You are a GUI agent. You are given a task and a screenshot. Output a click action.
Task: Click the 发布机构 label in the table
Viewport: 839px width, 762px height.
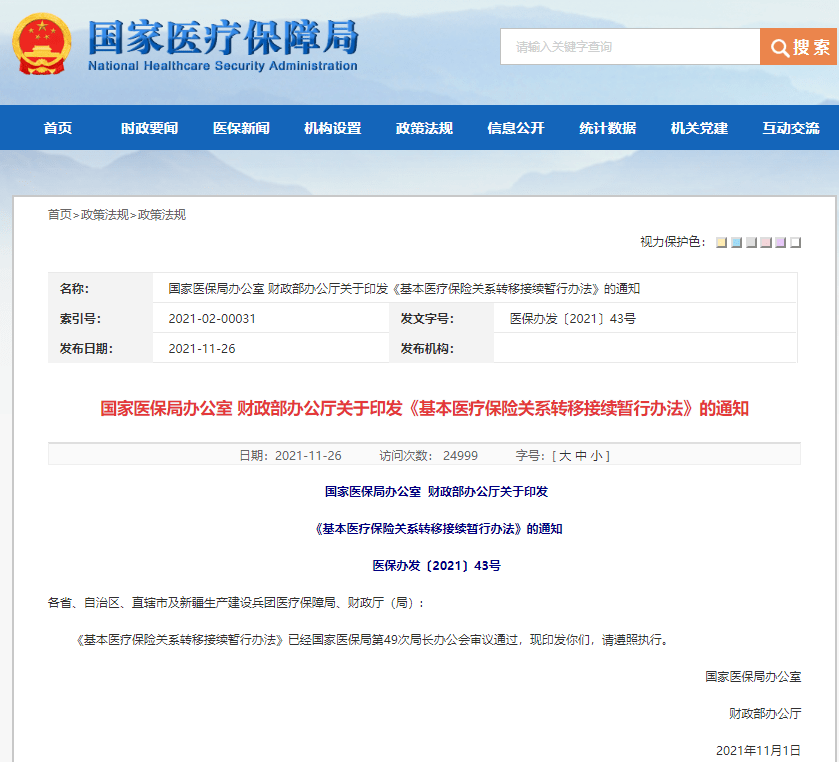(427, 348)
